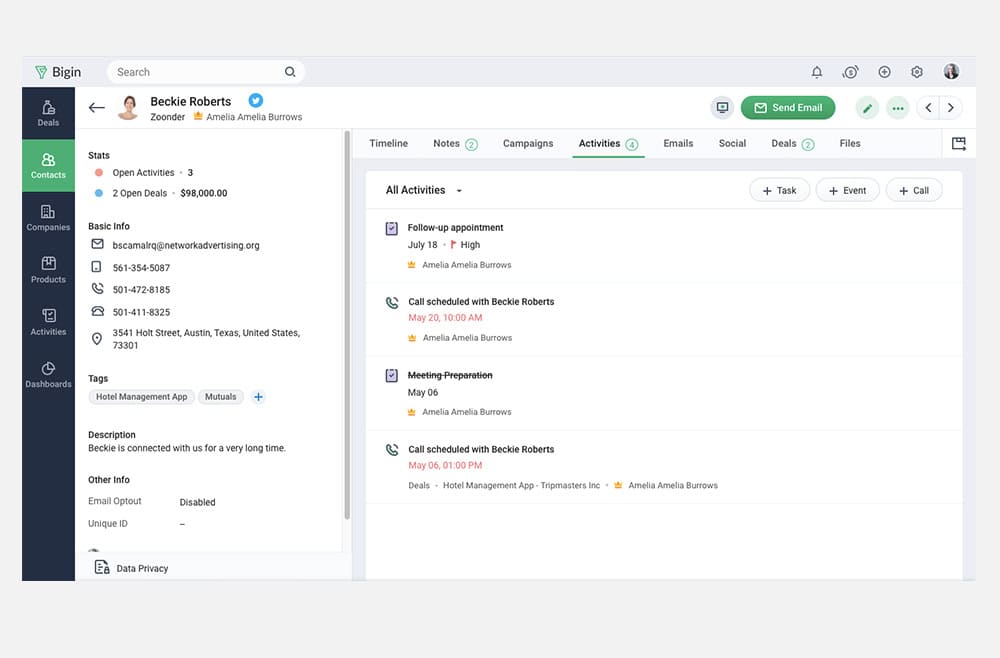Image resolution: width=1000 pixels, height=658 pixels.
Task: Click the mobile phone icon beside 561-354-5087
Action: click(x=96, y=267)
